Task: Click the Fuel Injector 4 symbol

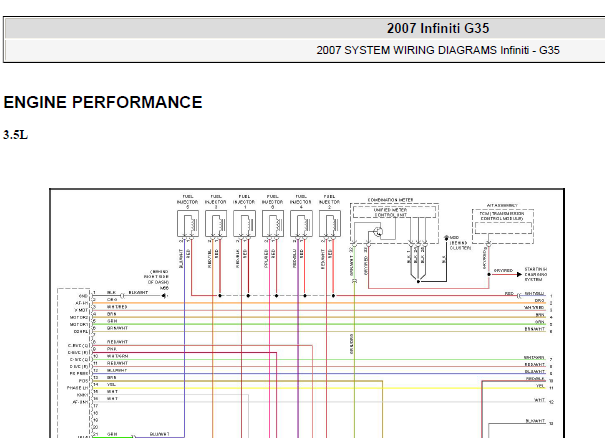Action: coord(301,223)
